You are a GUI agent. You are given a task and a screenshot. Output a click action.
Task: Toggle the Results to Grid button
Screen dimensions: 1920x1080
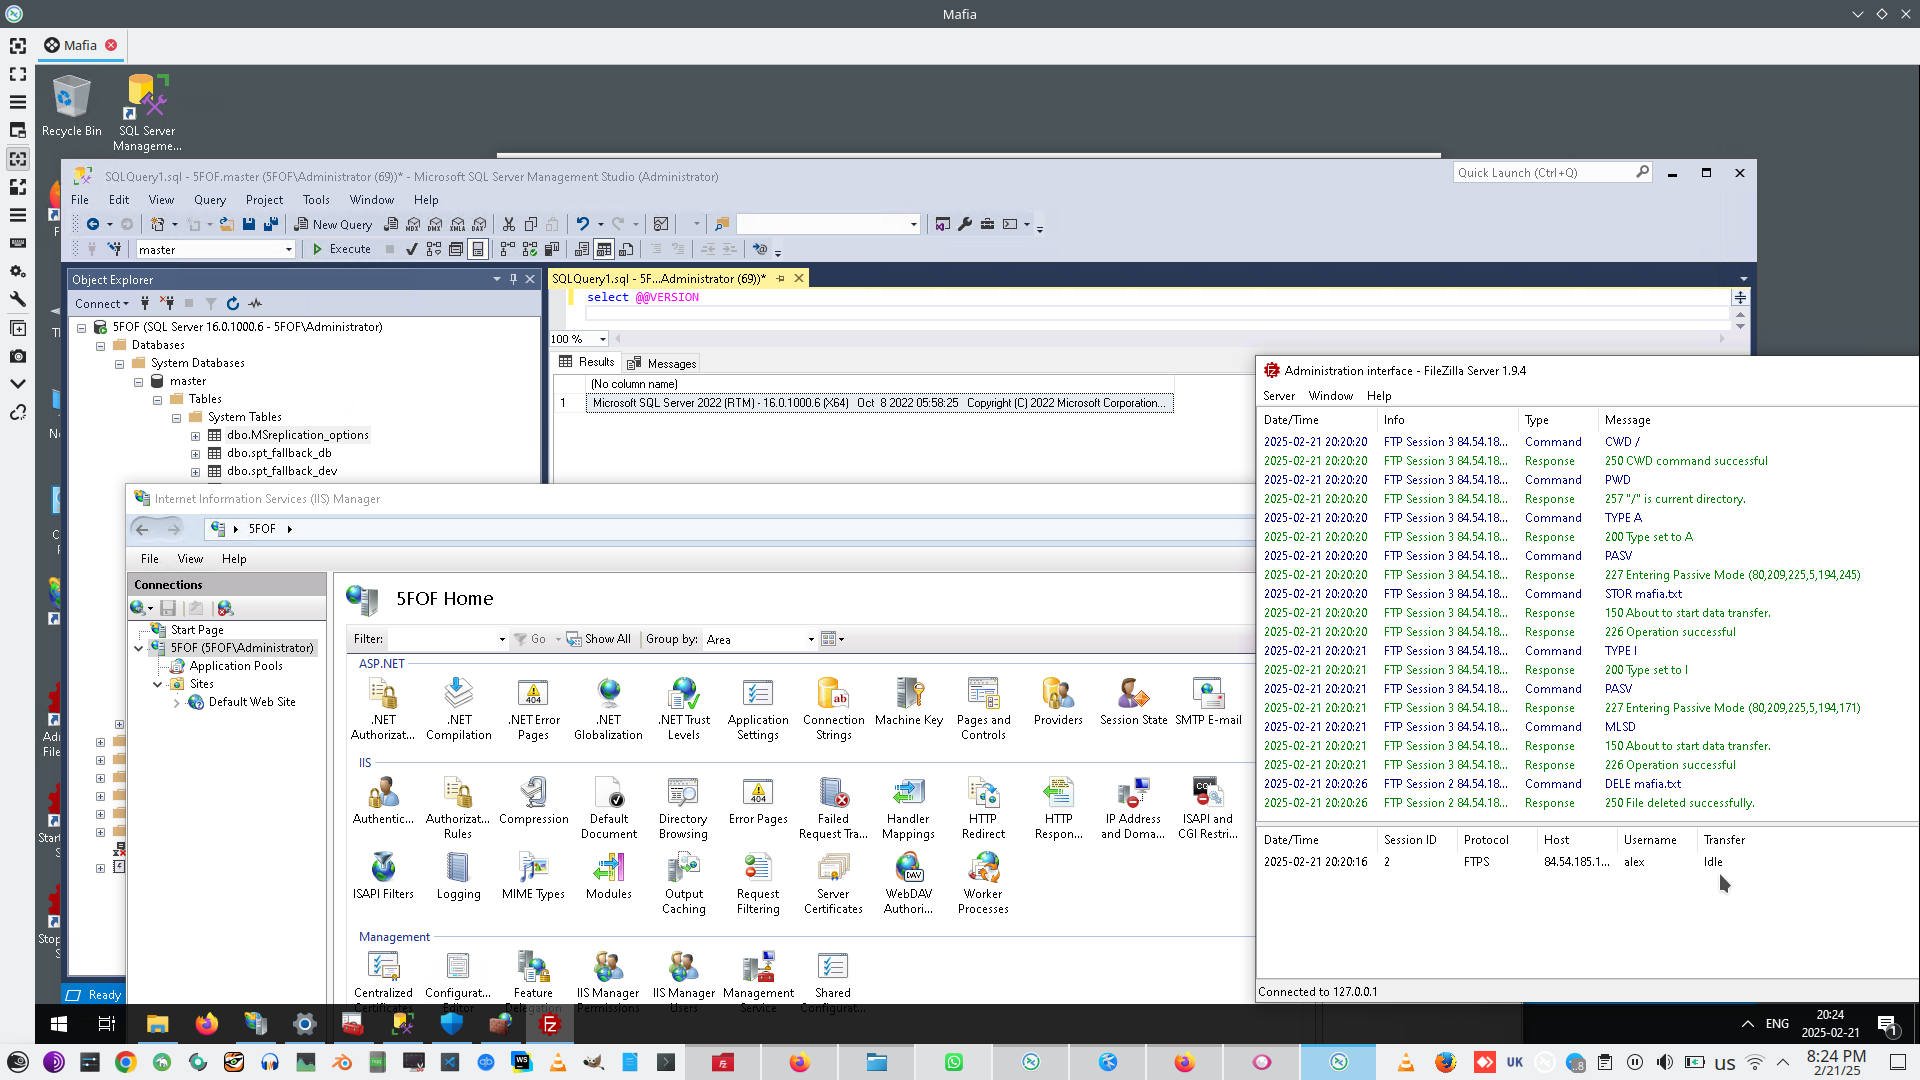click(604, 250)
